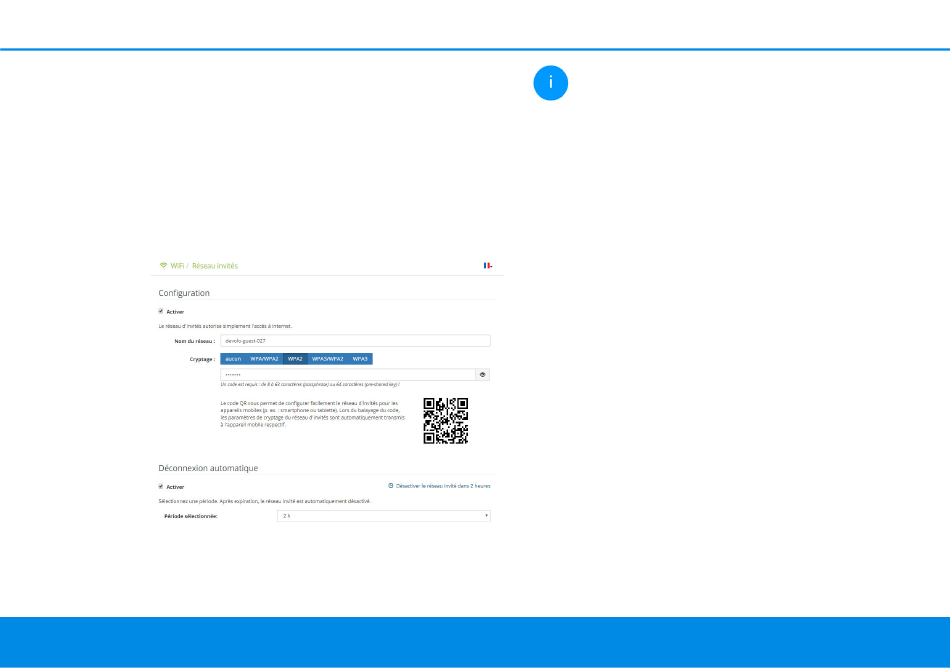
Task: Show password with the eye icon
Action: [483, 375]
